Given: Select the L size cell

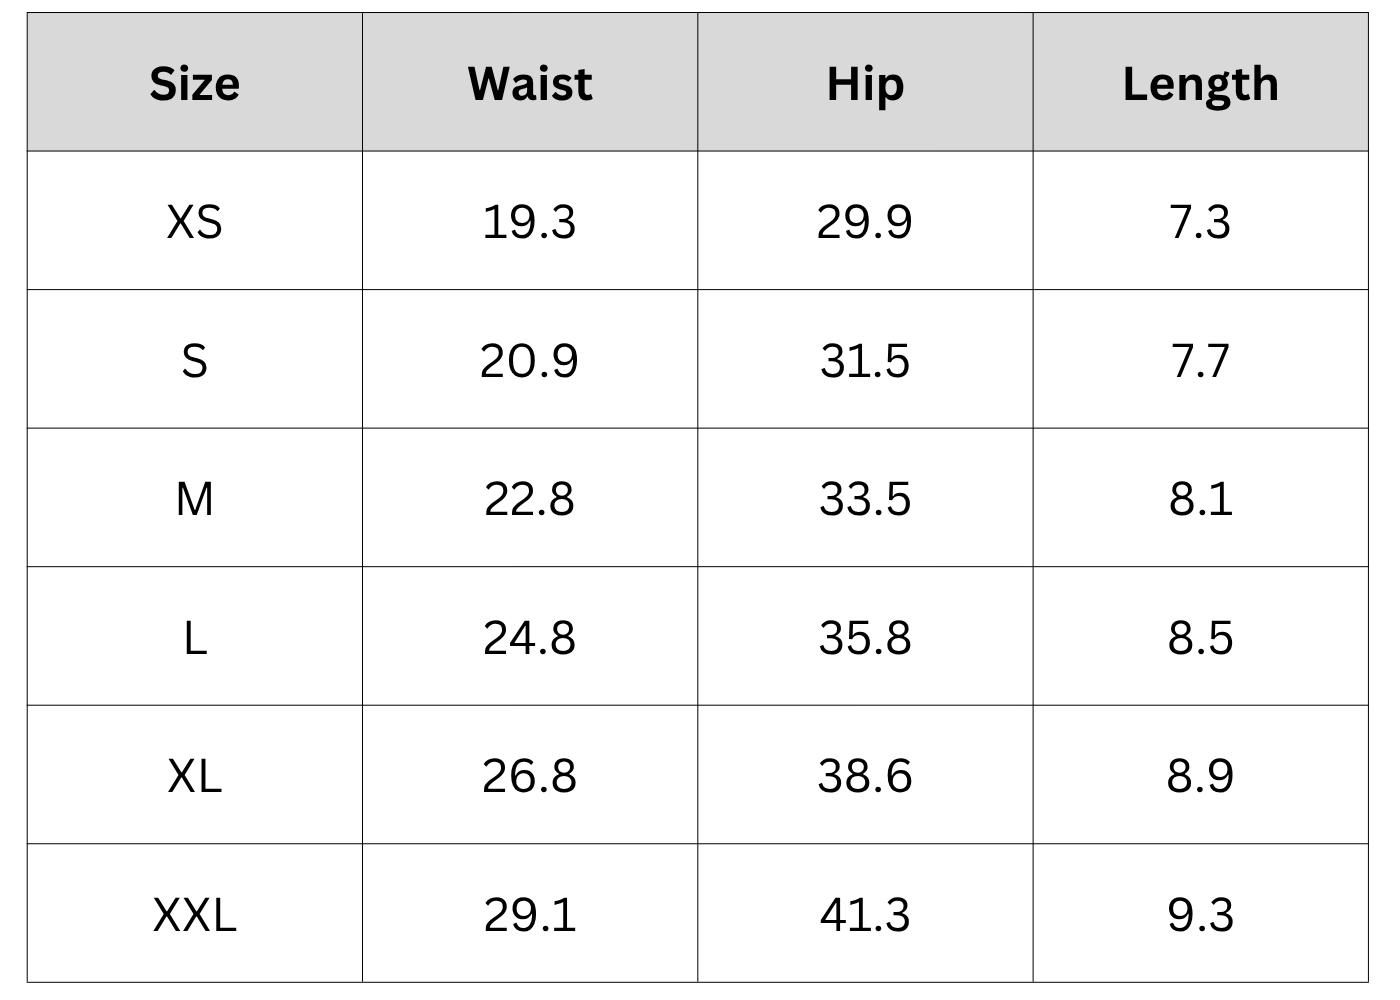Looking at the screenshot, I should [x=195, y=637].
